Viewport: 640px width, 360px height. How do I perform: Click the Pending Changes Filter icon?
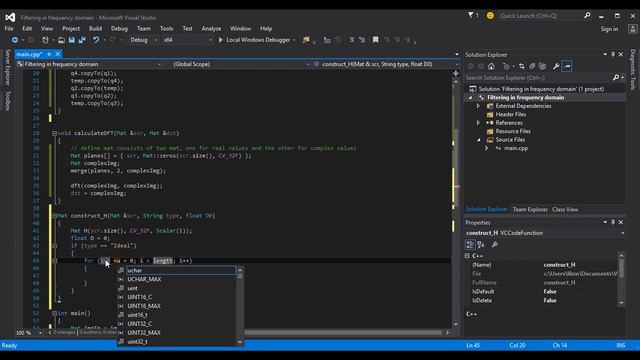point(507,66)
